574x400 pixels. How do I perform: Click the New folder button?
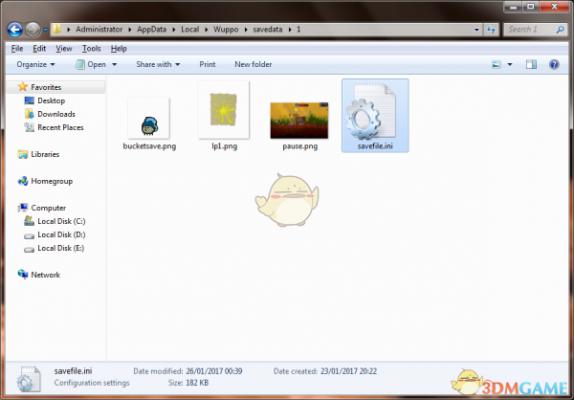[x=253, y=64]
